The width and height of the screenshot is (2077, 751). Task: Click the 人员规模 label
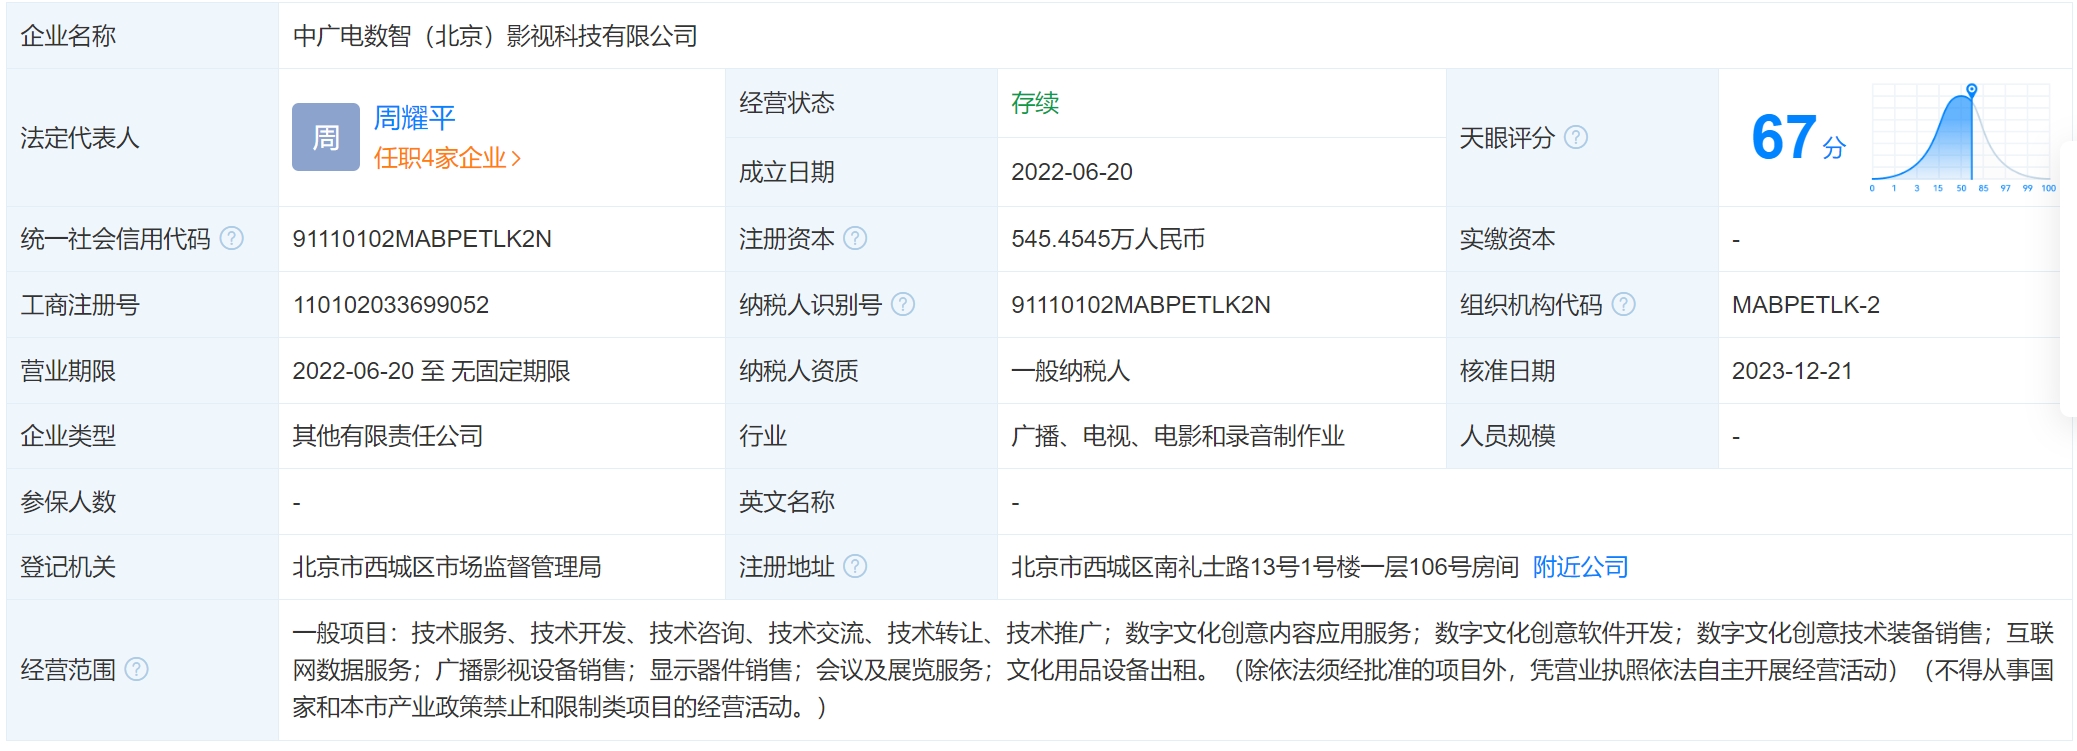coord(1507,436)
